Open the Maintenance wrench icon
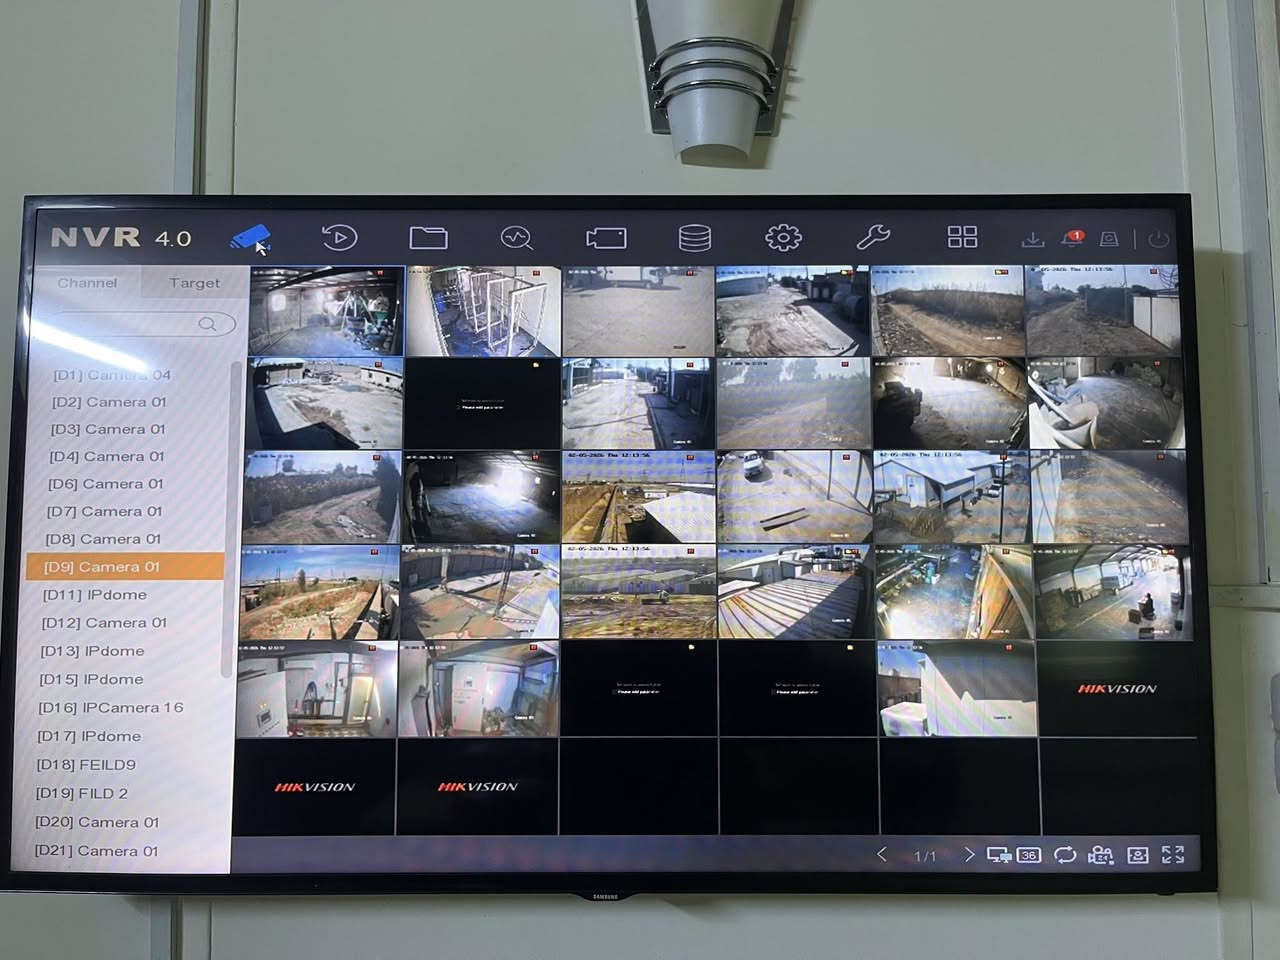Viewport: 1280px width, 960px height. coord(873,237)
